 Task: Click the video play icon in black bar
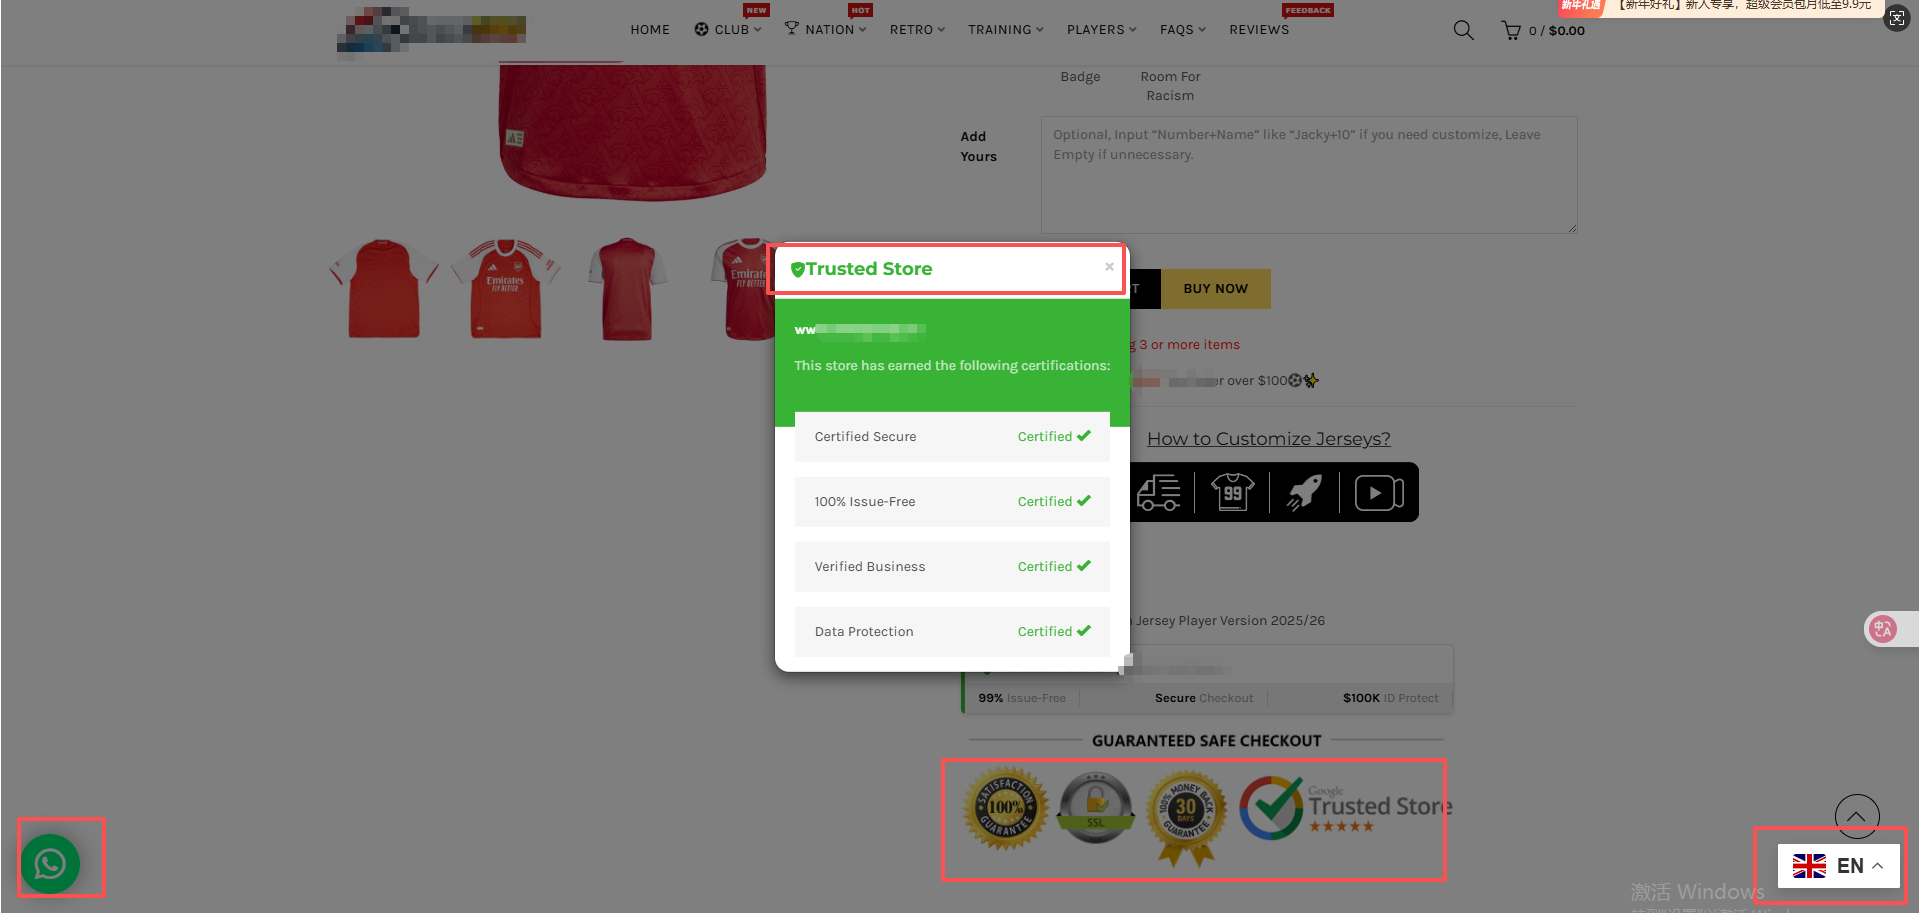1378,493
